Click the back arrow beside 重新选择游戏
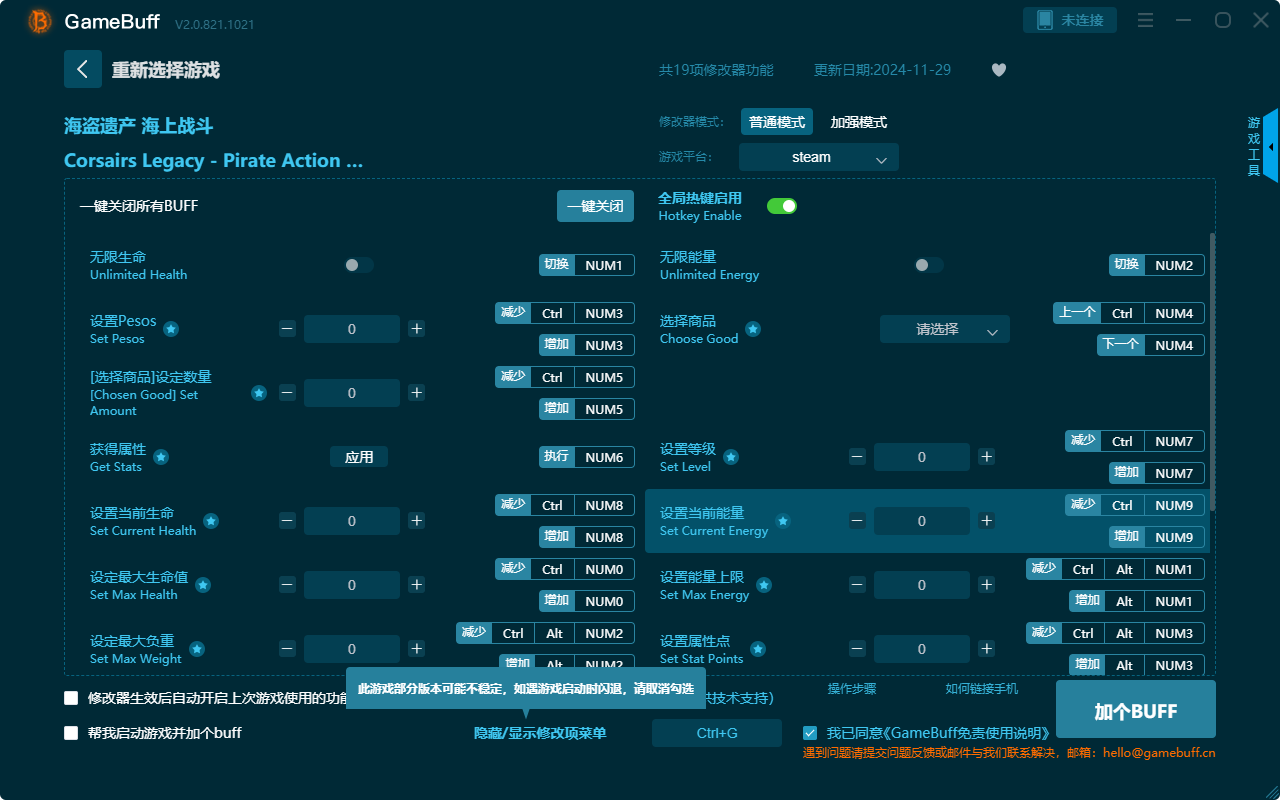 (83, 69)
